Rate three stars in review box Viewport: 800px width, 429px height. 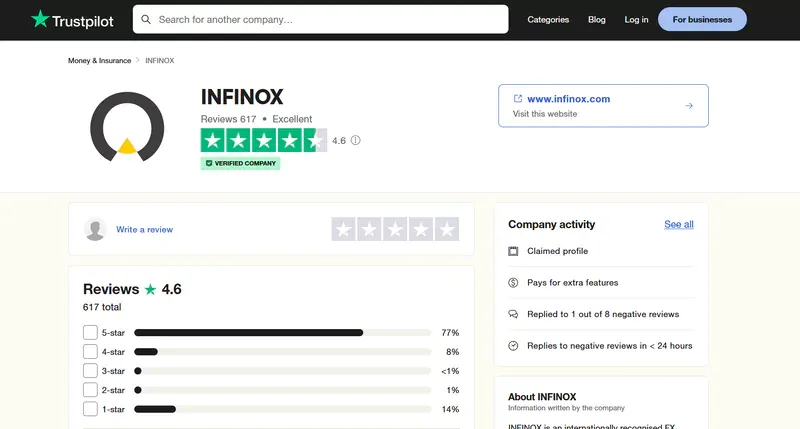395,229
